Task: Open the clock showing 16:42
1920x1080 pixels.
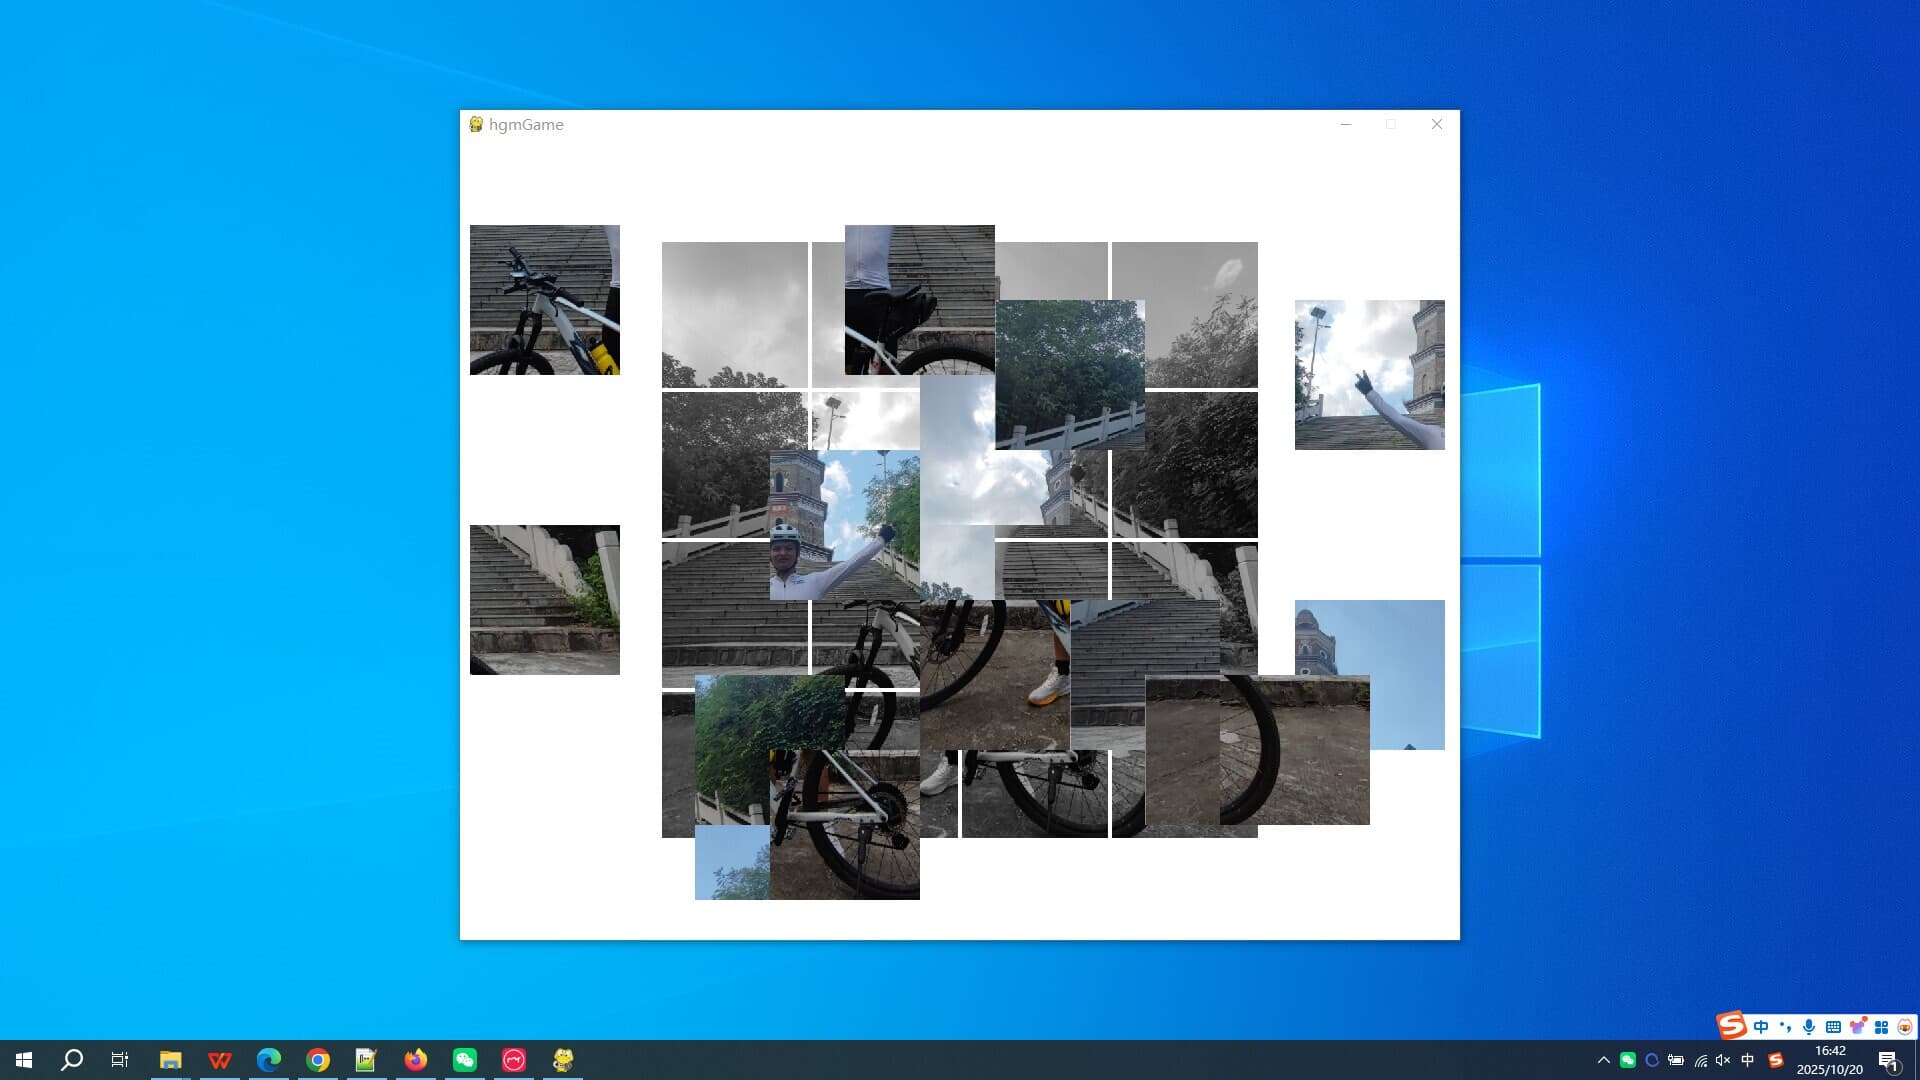Action: pos(1829,1060)
